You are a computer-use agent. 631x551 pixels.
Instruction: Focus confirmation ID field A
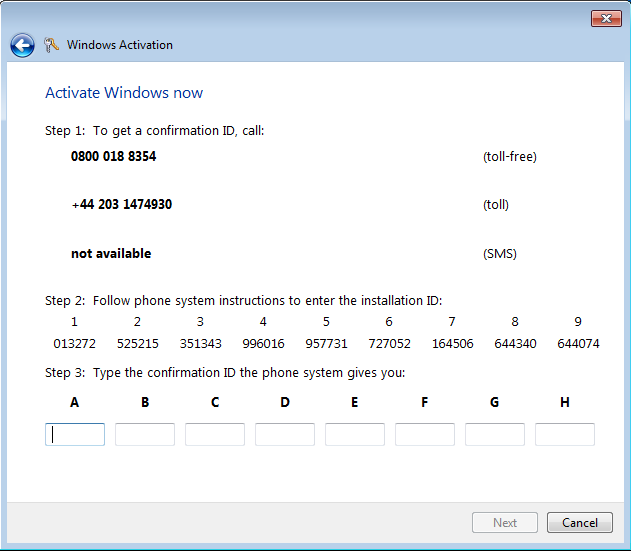[75, 434]
